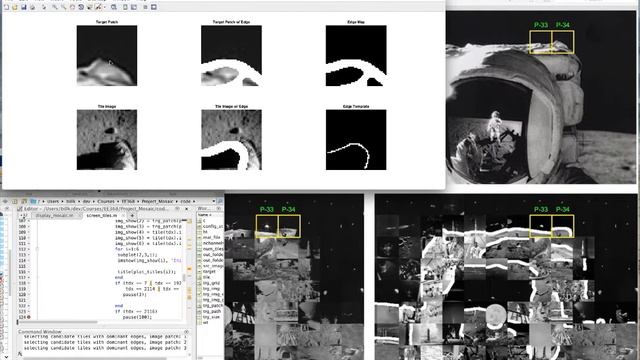Click the Edge Template subplot image
The height and width of the screenshot is (360, 640).
point(356,140)
